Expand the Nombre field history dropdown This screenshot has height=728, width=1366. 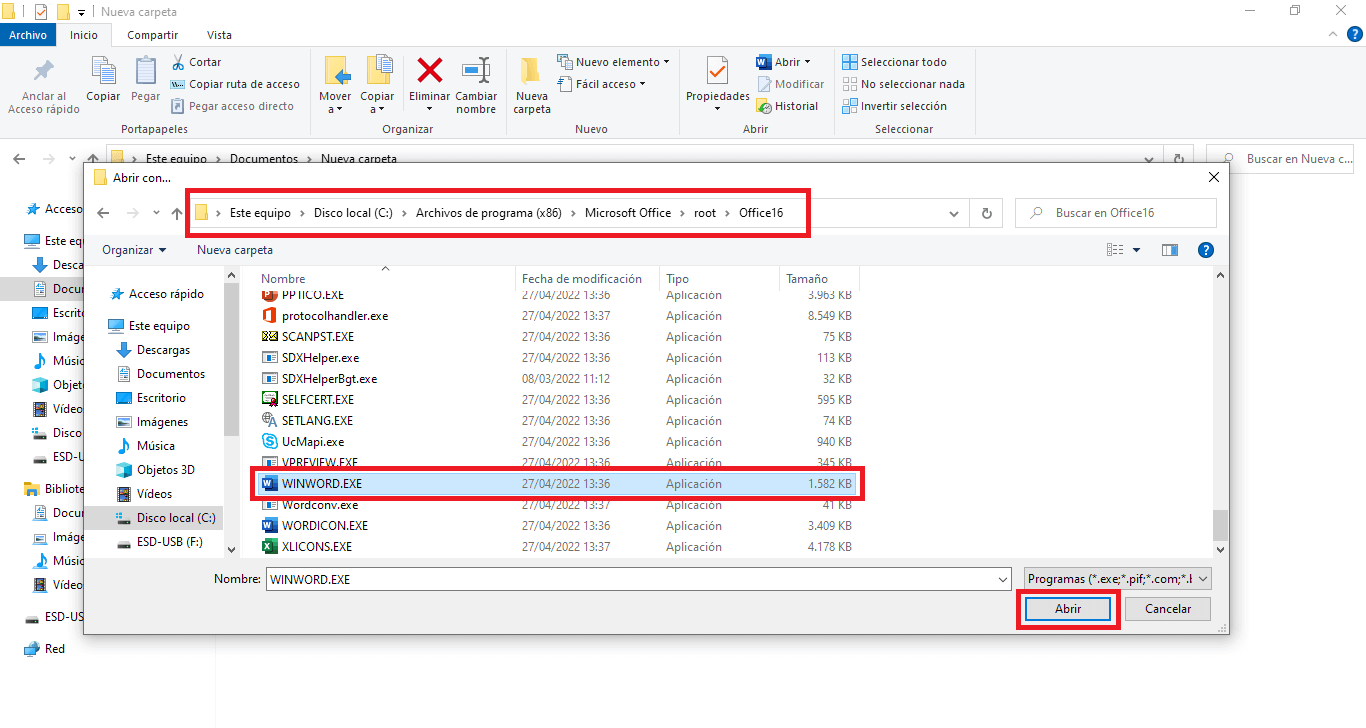(x=1003, y=579)
